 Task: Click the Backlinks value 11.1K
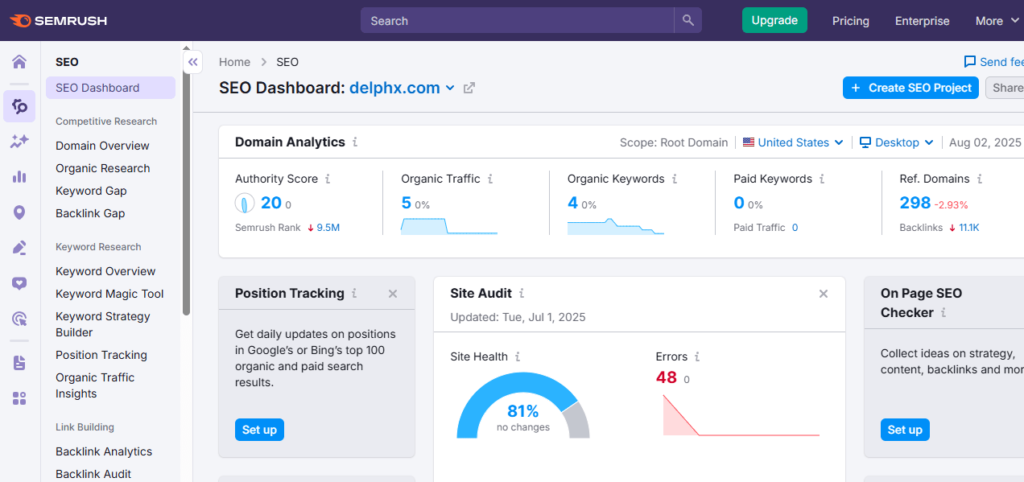click(969, 228)
